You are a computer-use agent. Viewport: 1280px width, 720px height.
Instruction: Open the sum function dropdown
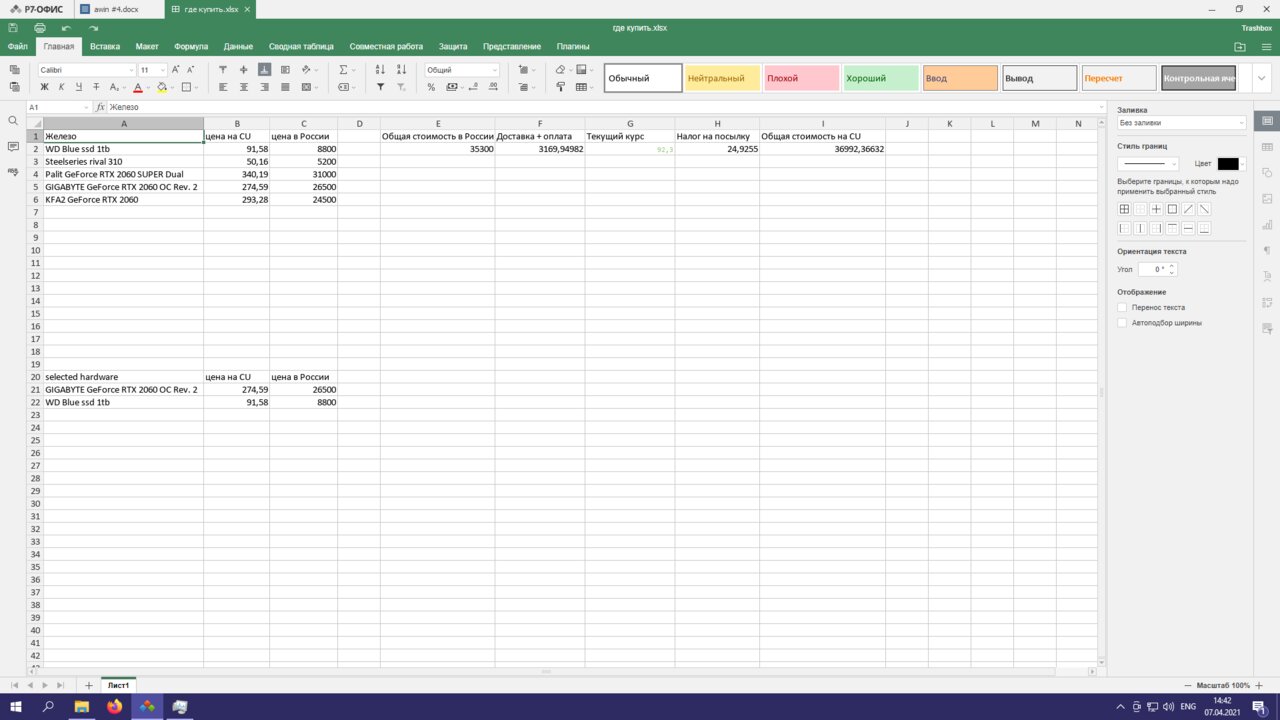354,70
